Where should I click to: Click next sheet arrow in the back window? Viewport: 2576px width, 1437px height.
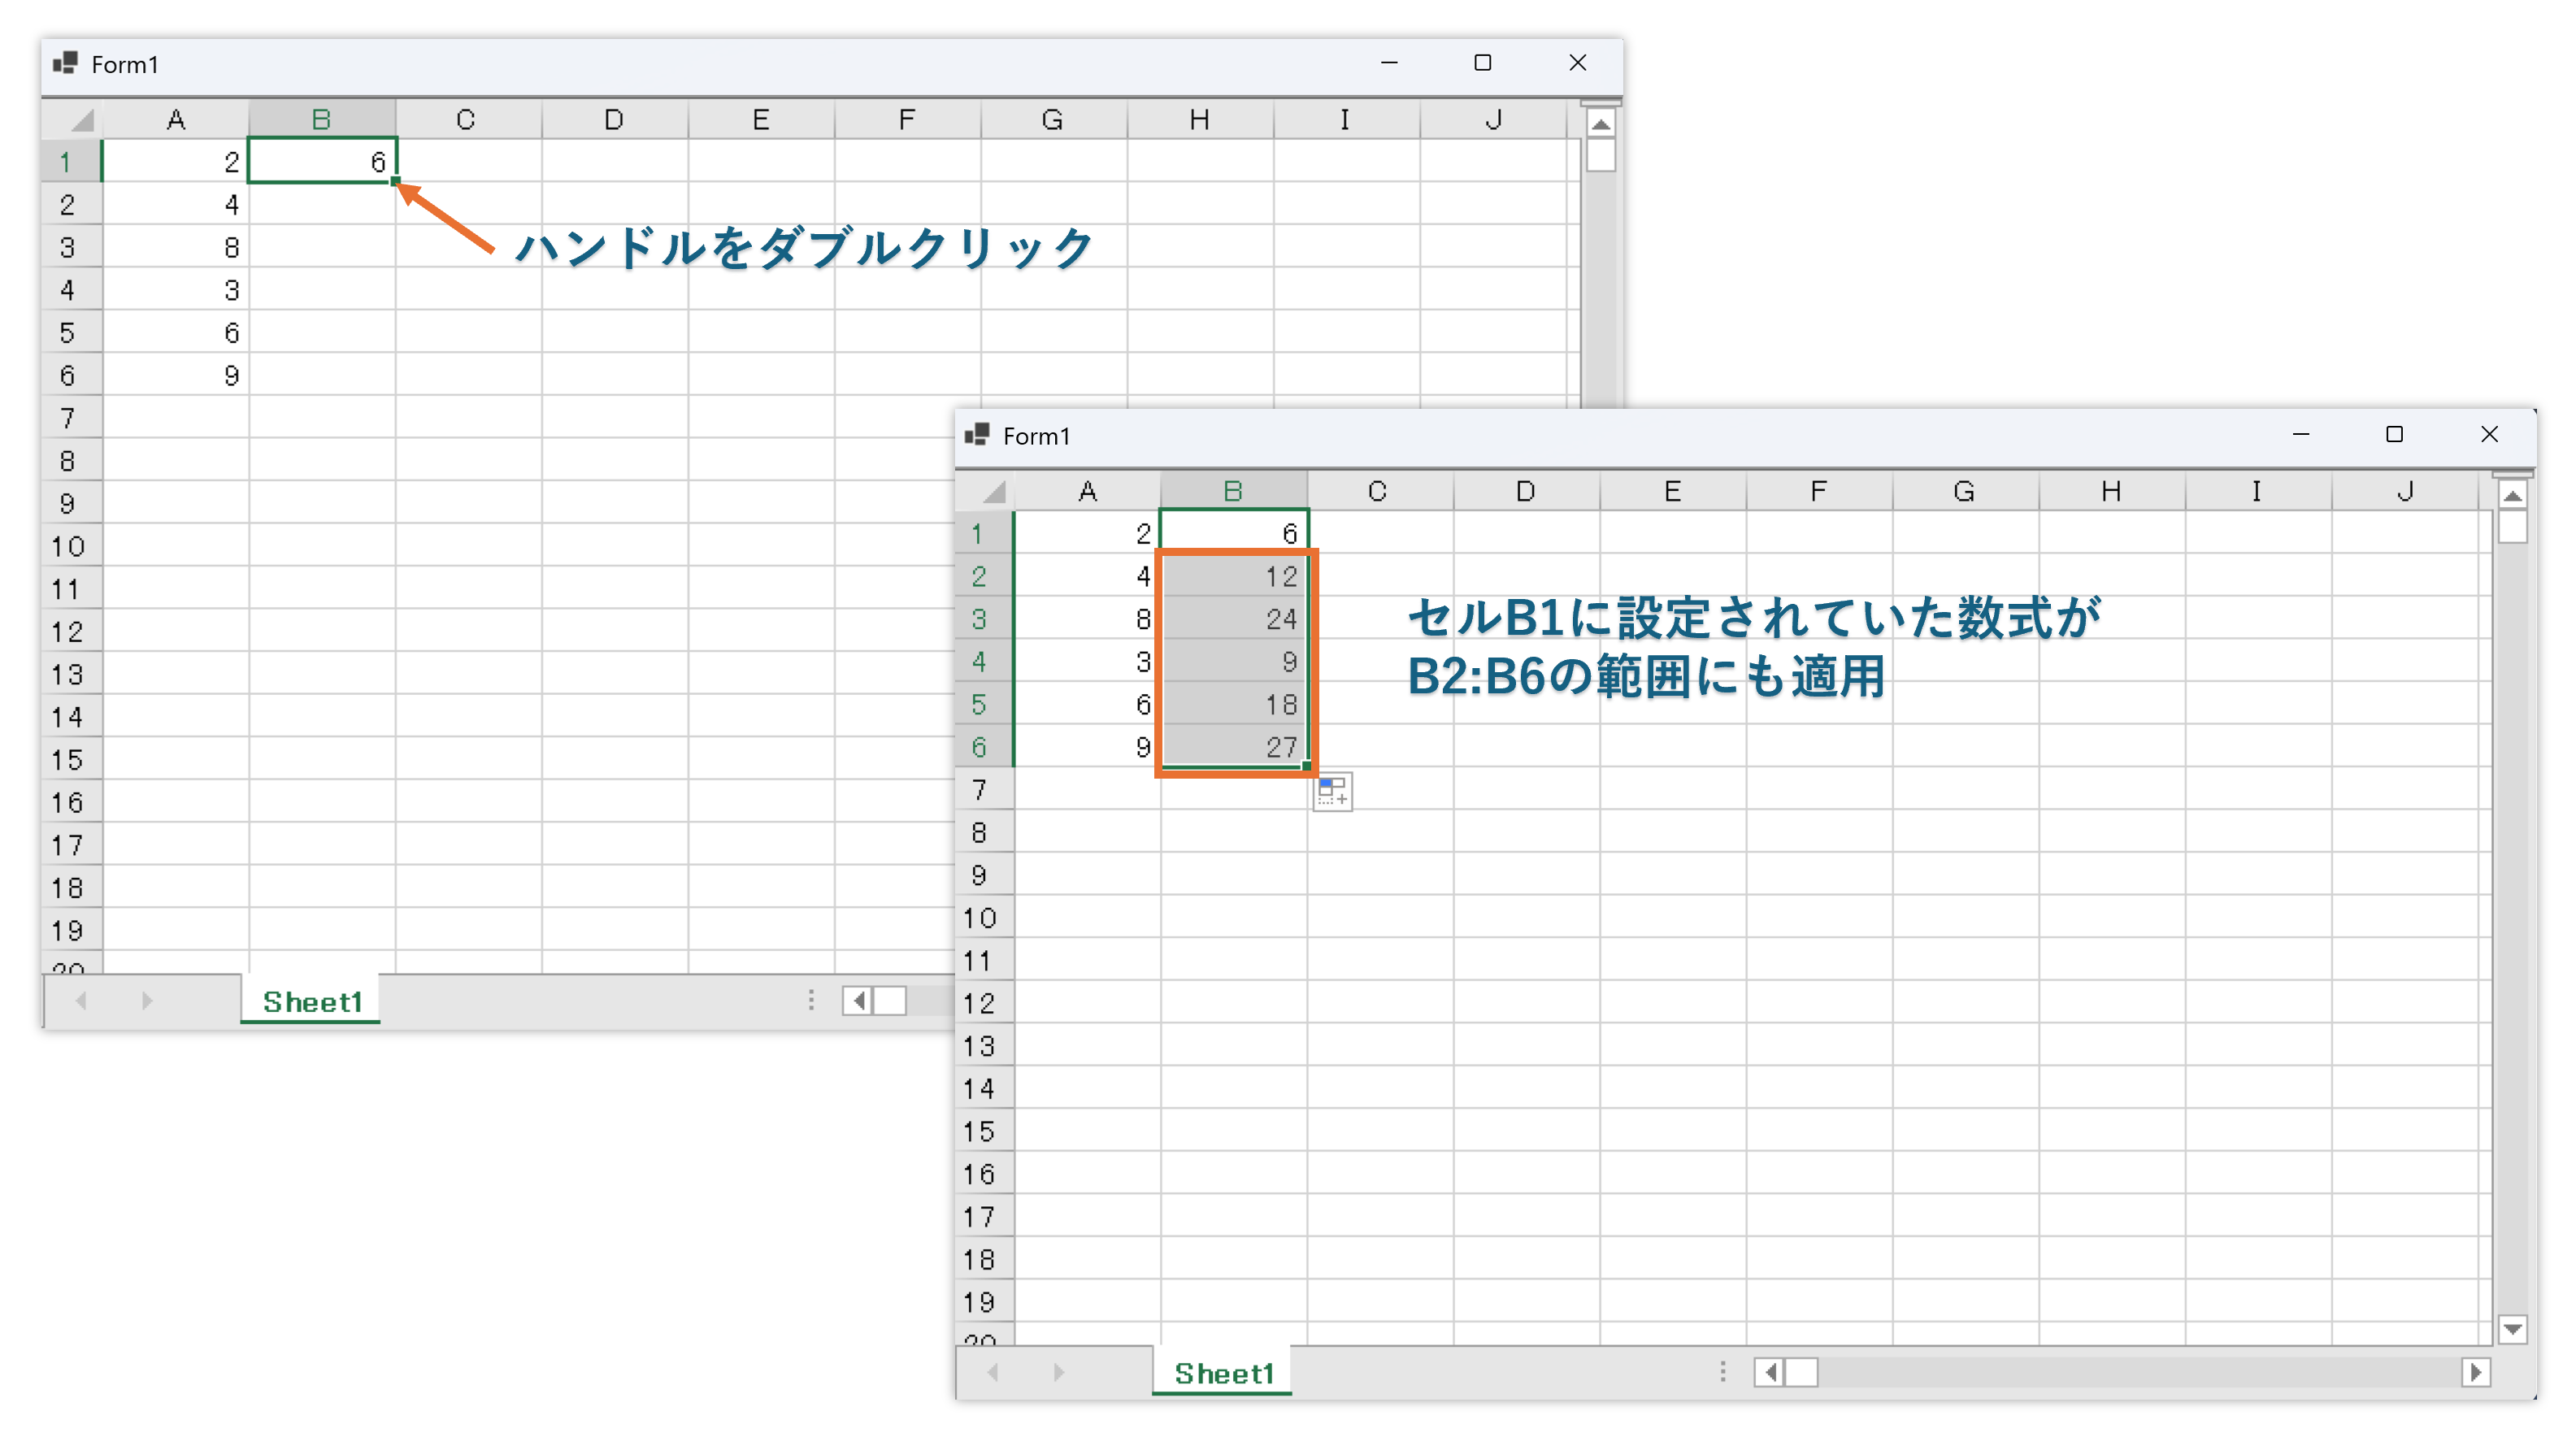tap(147, 1000)
